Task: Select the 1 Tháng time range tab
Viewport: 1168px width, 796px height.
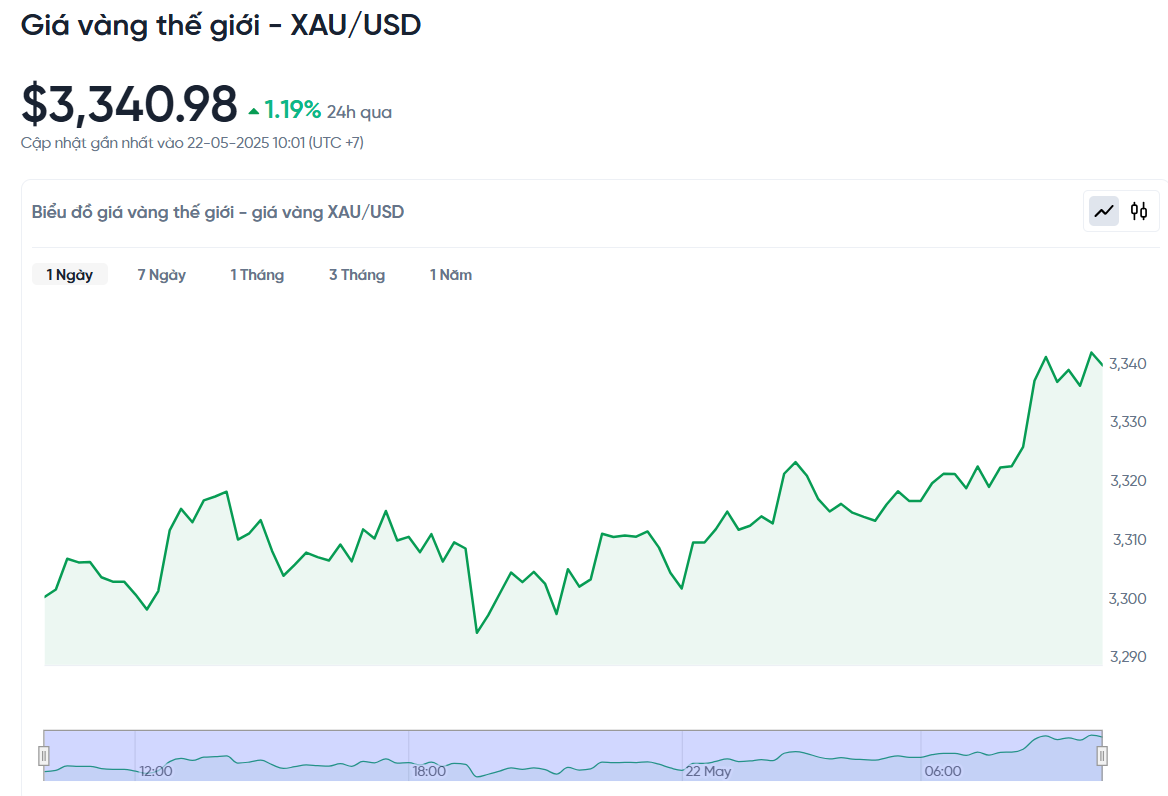Action: [257, 275]
